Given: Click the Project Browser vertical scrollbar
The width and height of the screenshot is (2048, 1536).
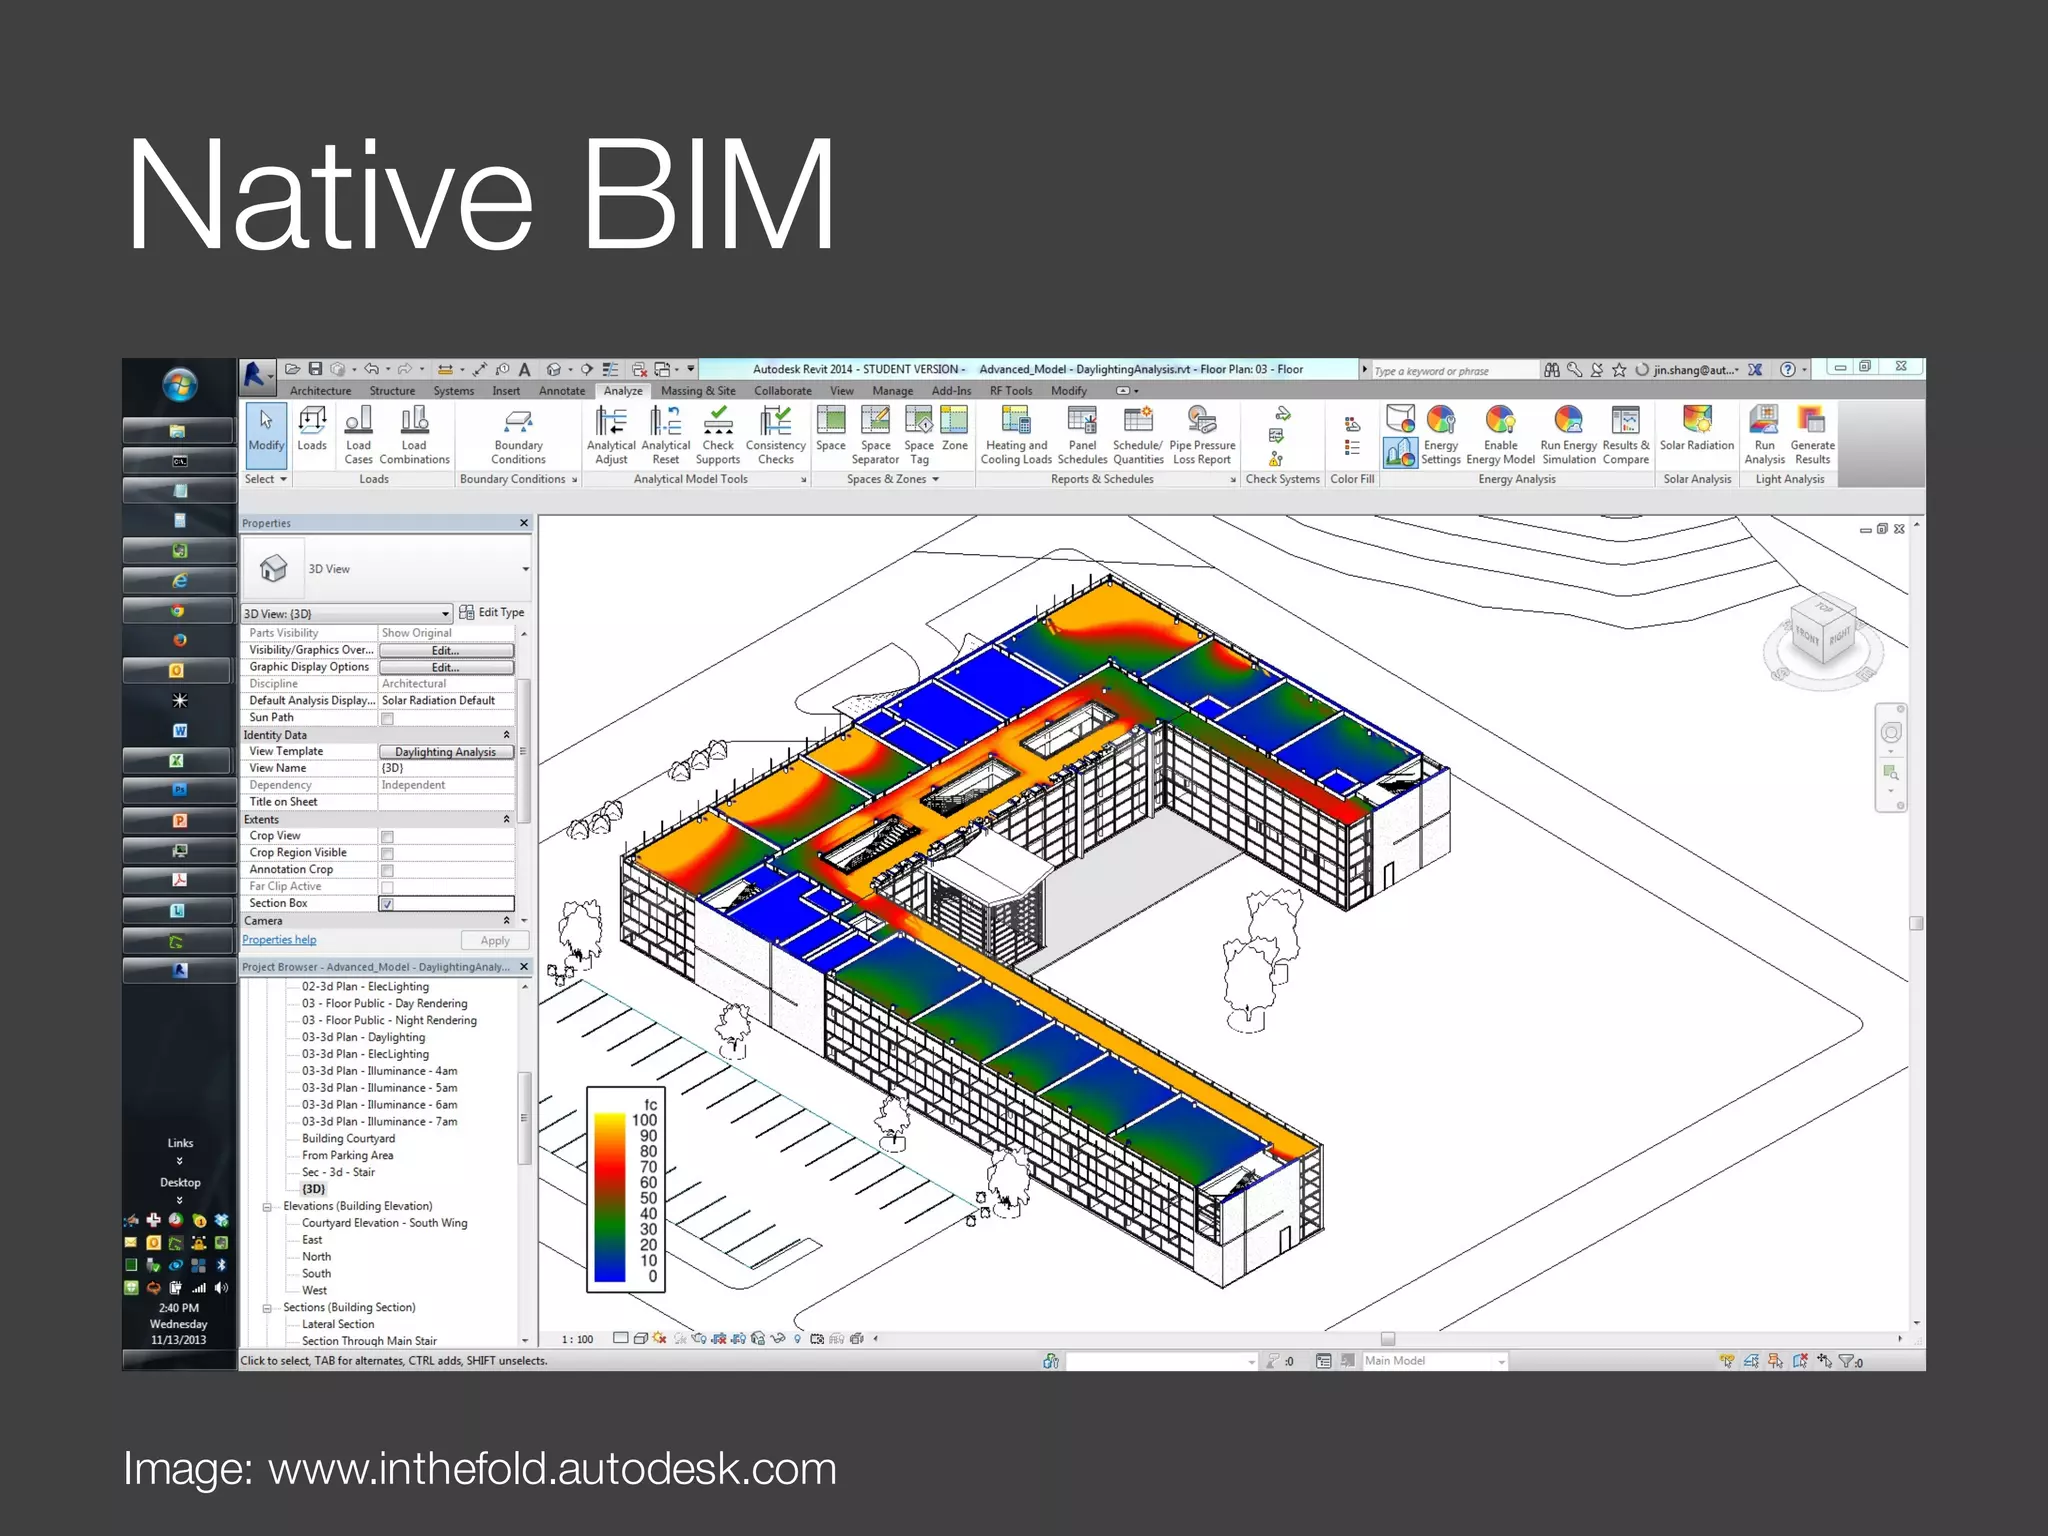Looking at the screenshot, I should (x=524, y=1119).
